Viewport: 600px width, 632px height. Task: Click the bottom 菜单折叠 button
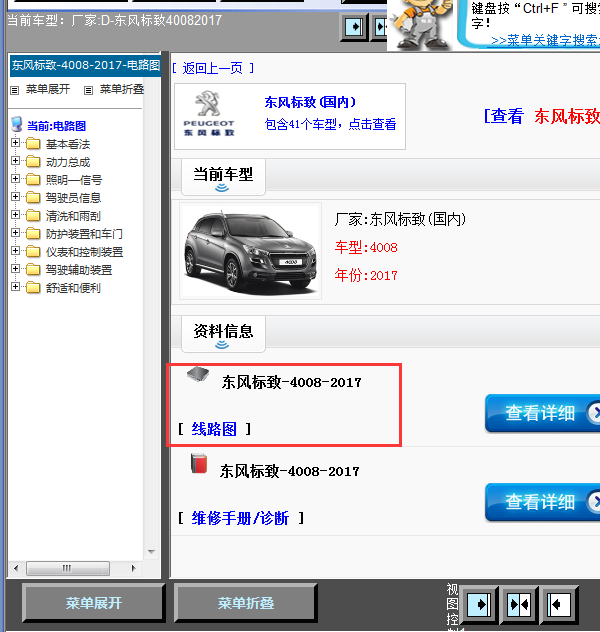(246, 603)
